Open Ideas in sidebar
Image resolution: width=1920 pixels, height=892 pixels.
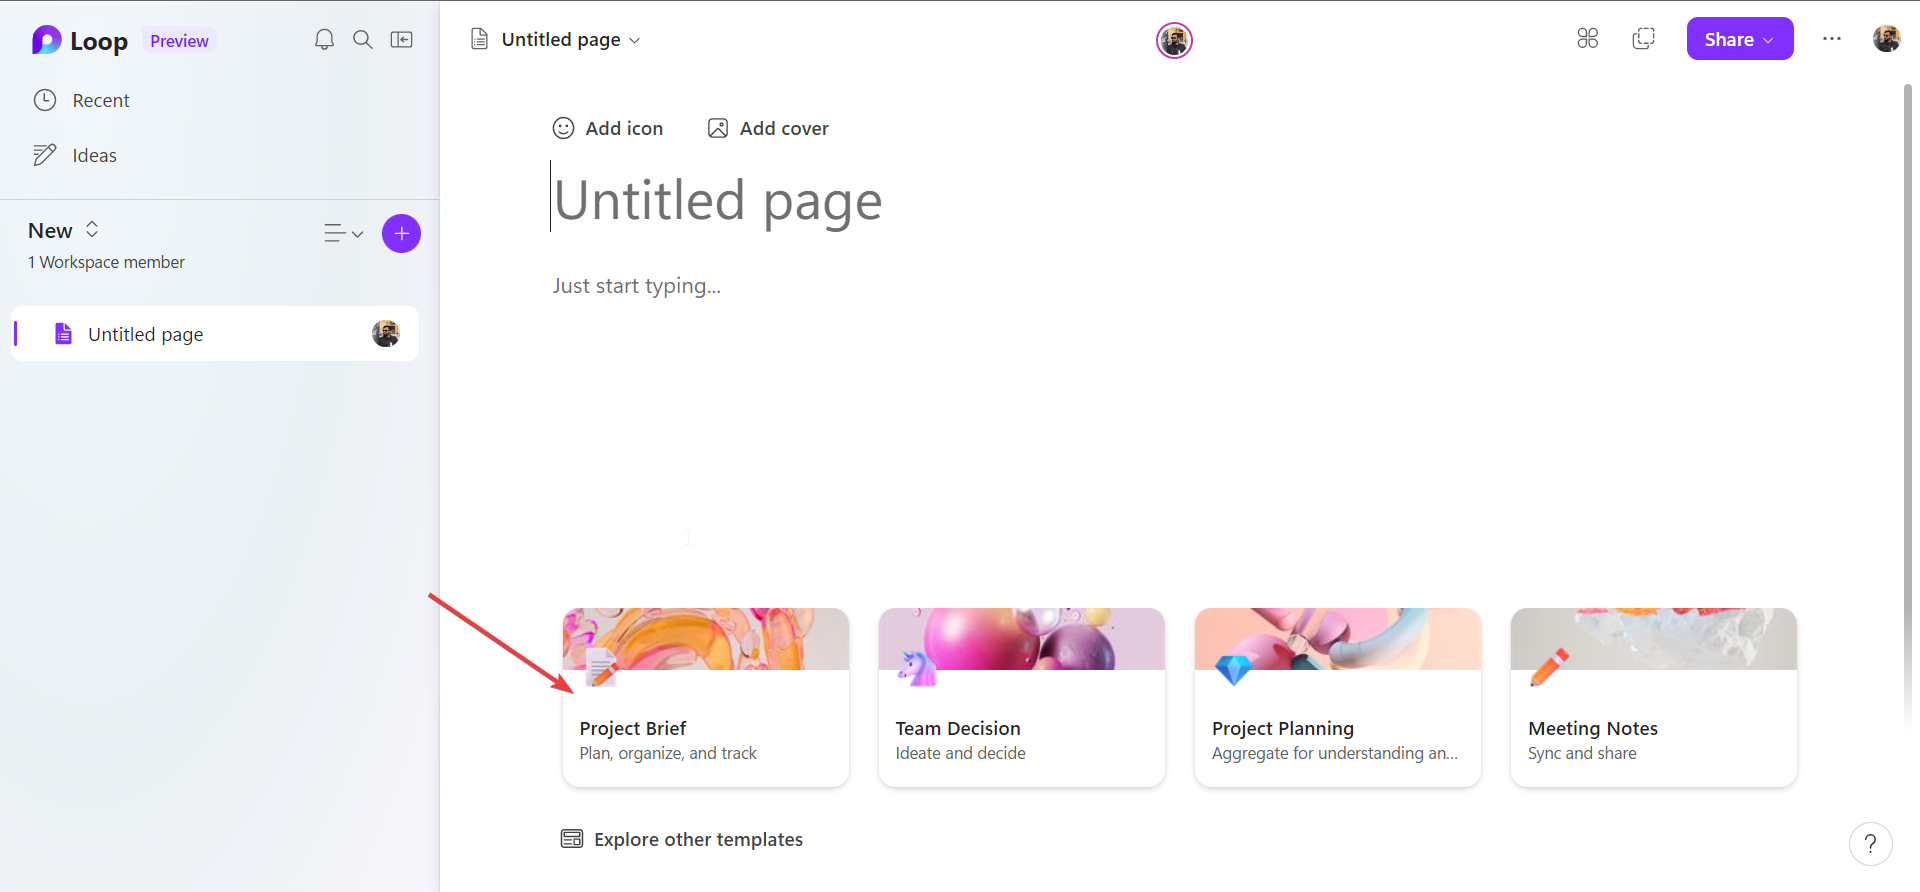75,156
